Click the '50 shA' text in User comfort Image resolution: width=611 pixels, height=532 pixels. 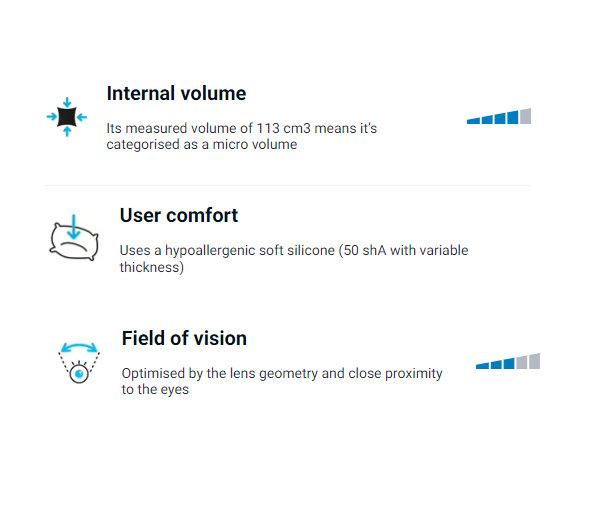point(355,251)
